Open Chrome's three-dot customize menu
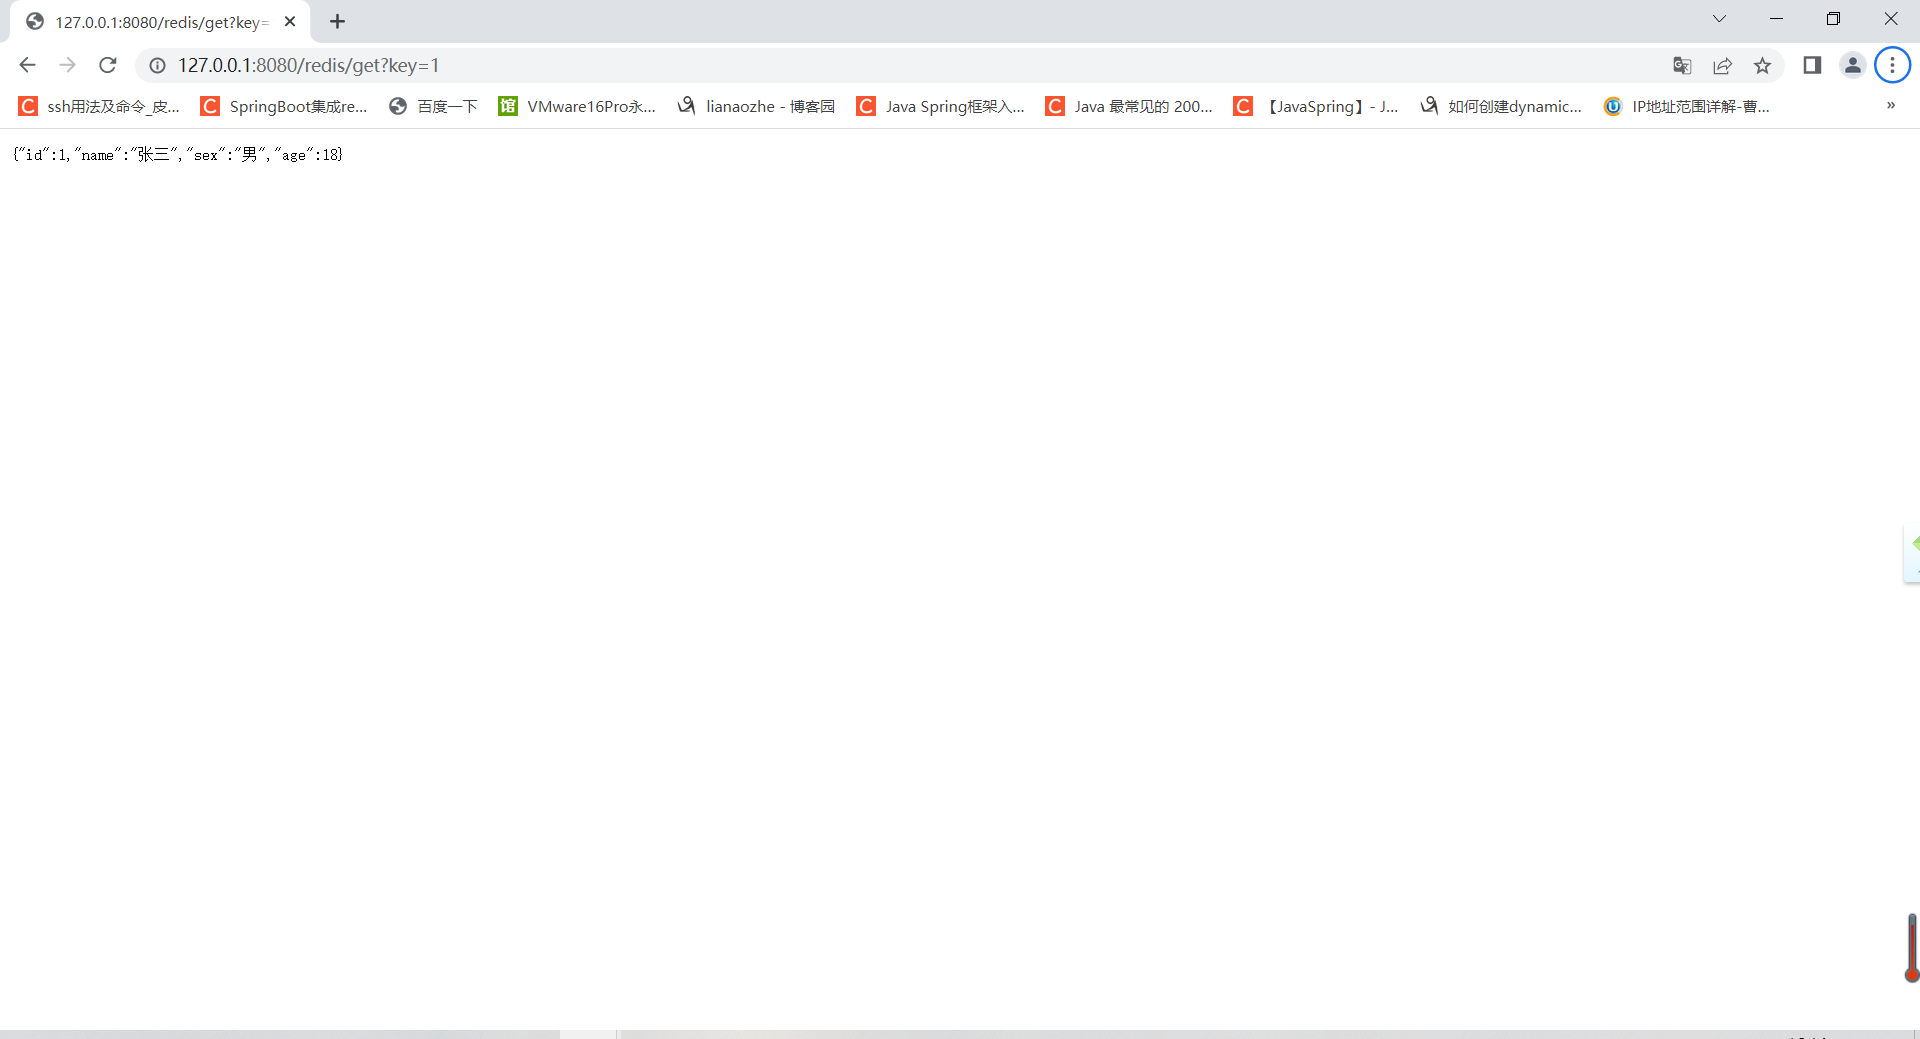This screenshot has width=1920, height=1039. pos(1892,65)
